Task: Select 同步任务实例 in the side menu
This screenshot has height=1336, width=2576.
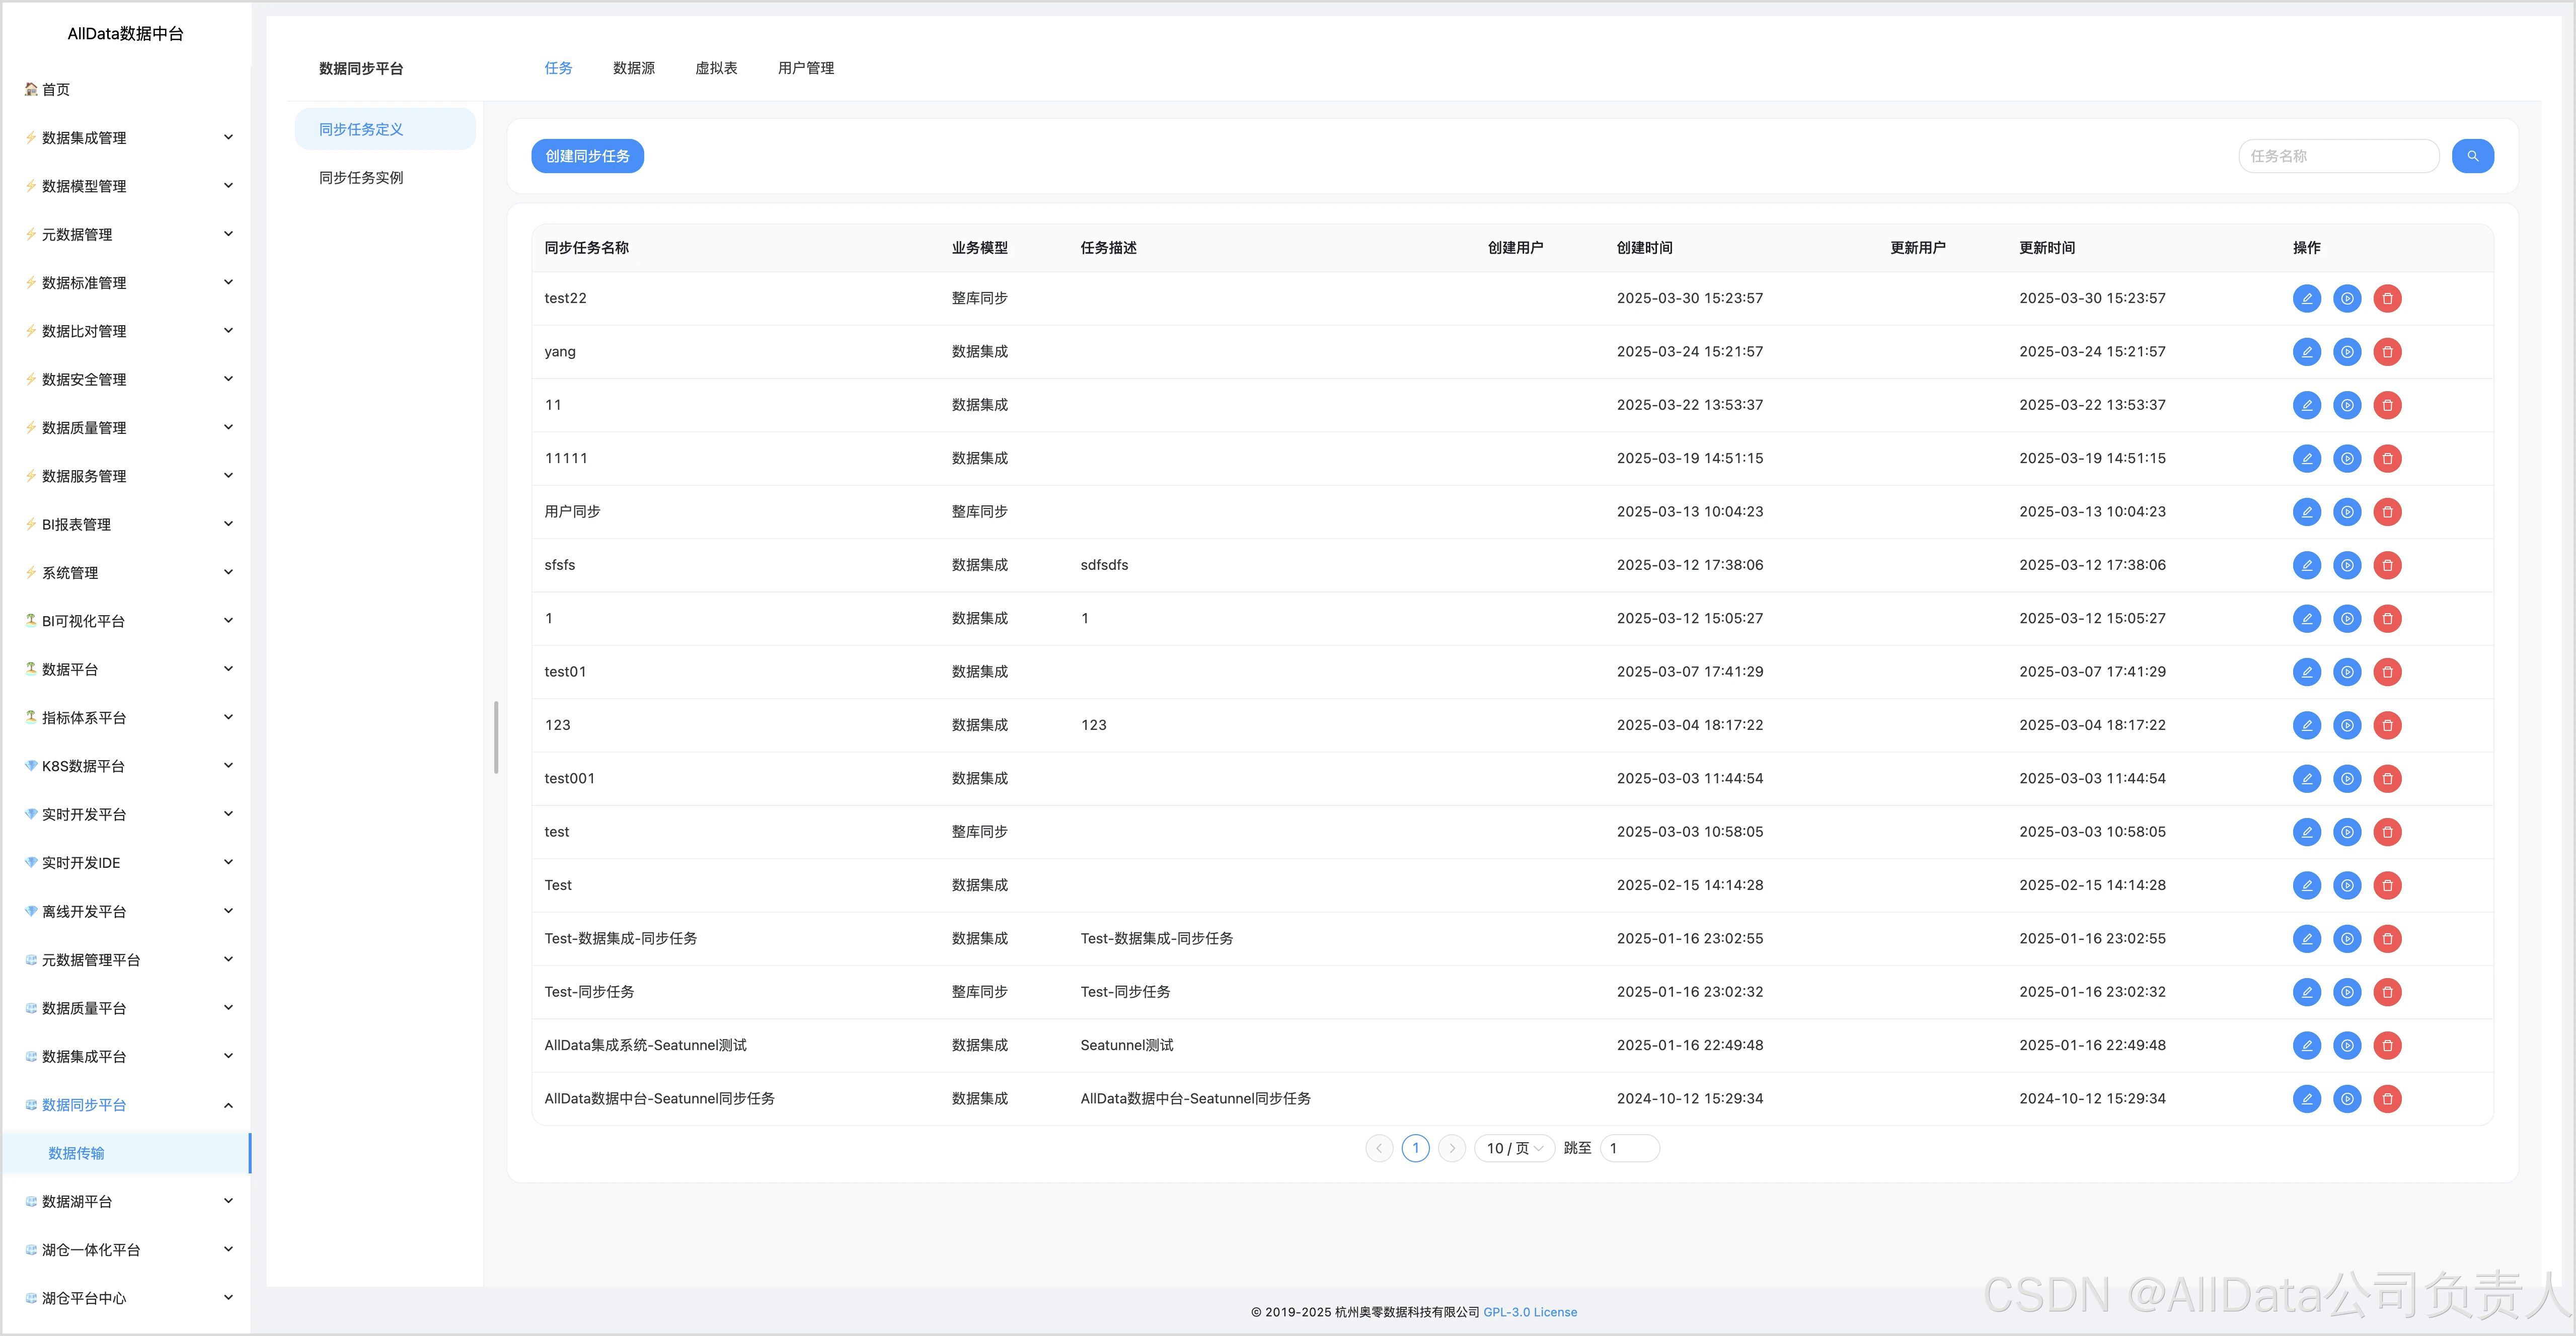Action: pyautogui.click(x=385, y=178)
